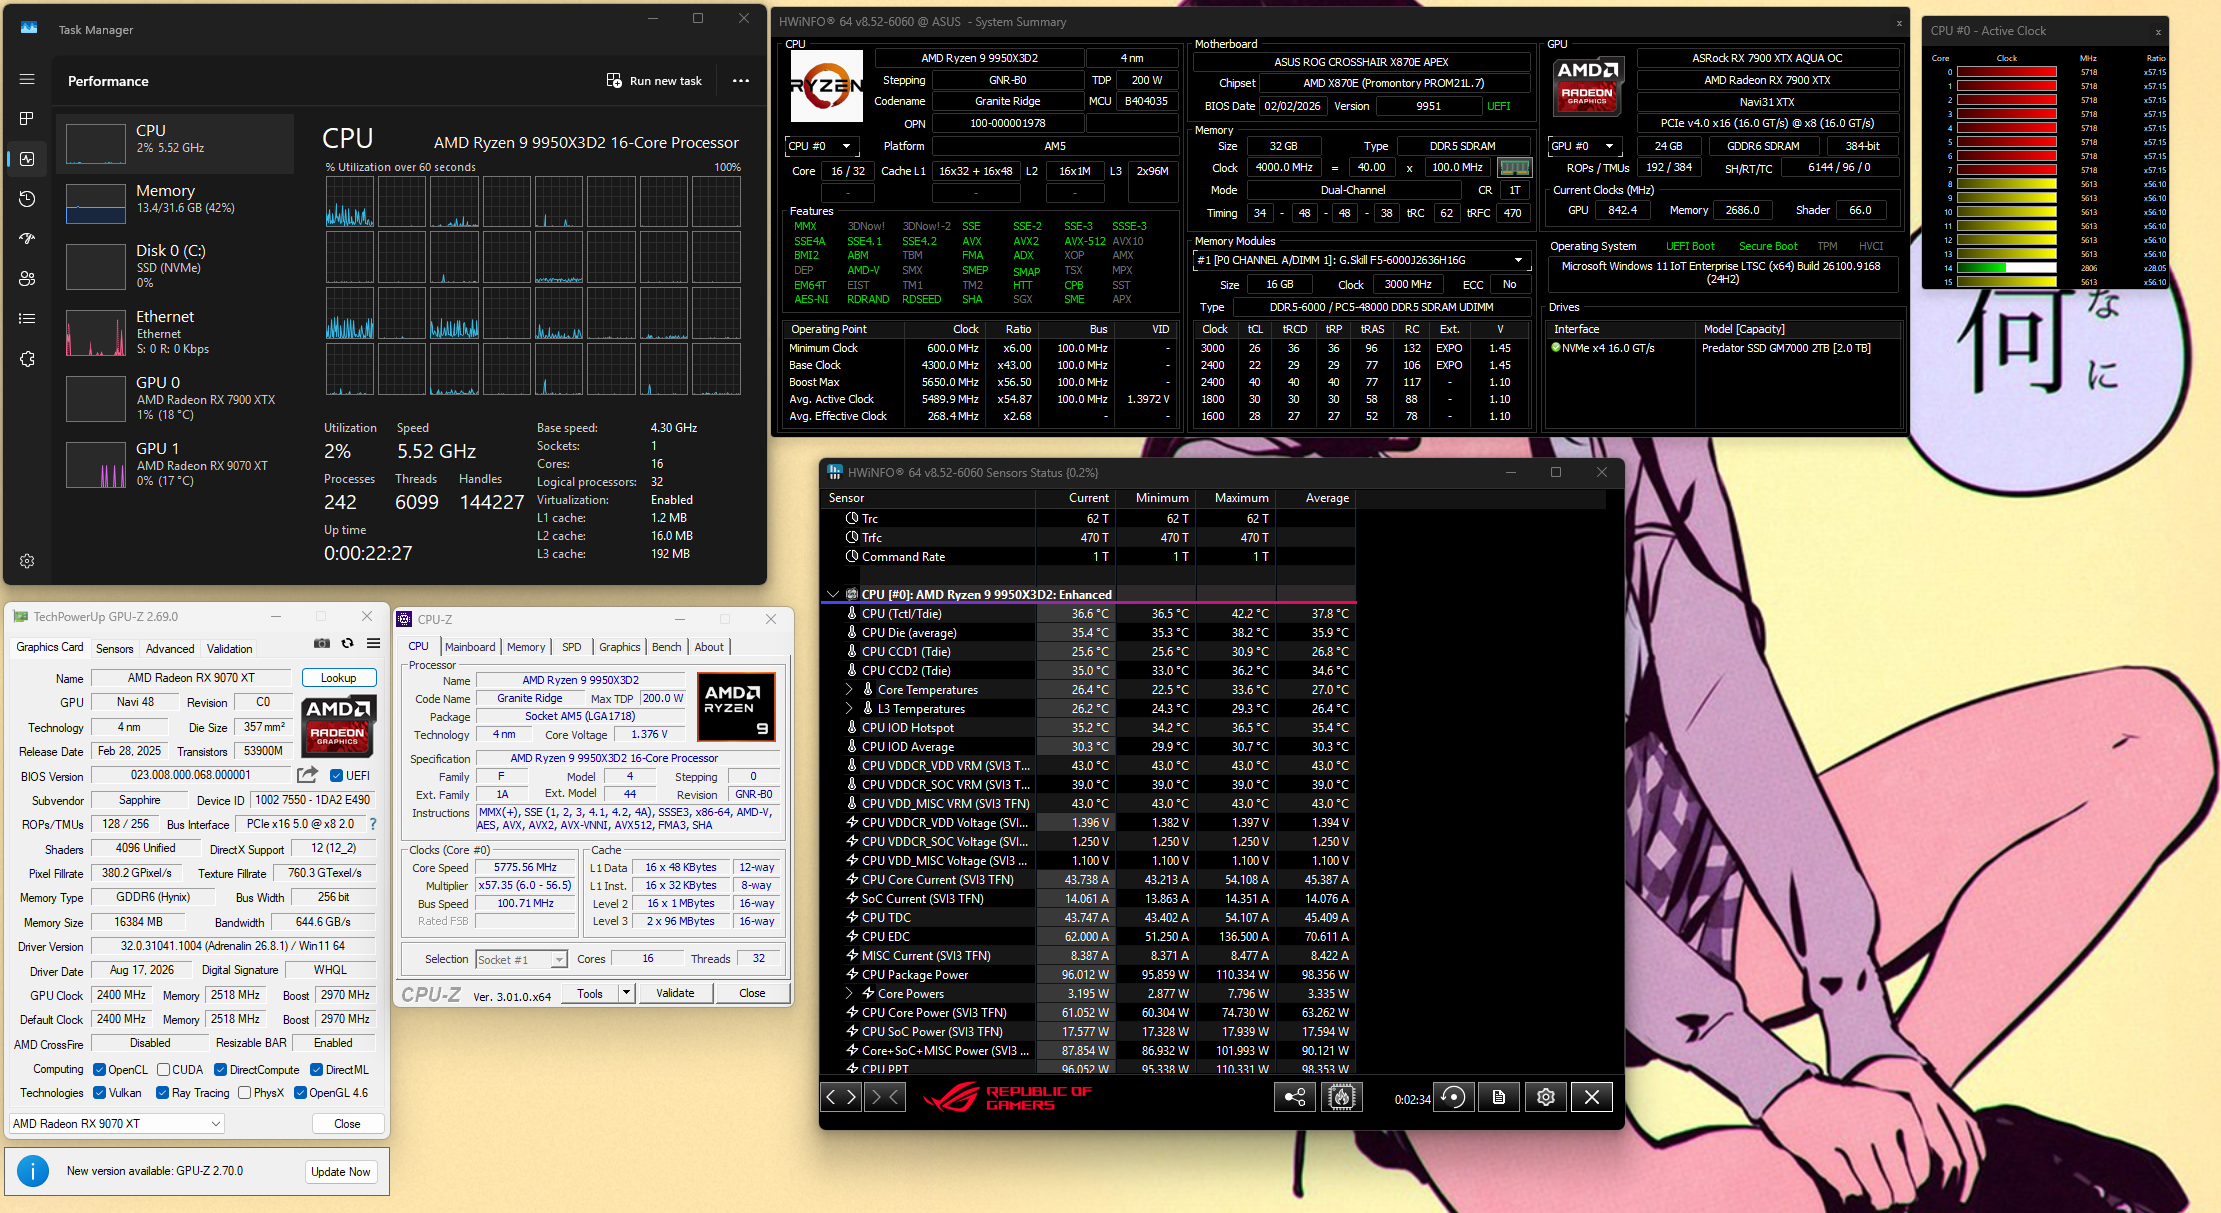
Task: Open CPU-Z Tools dropdown arrow
Action: (626, 993)
